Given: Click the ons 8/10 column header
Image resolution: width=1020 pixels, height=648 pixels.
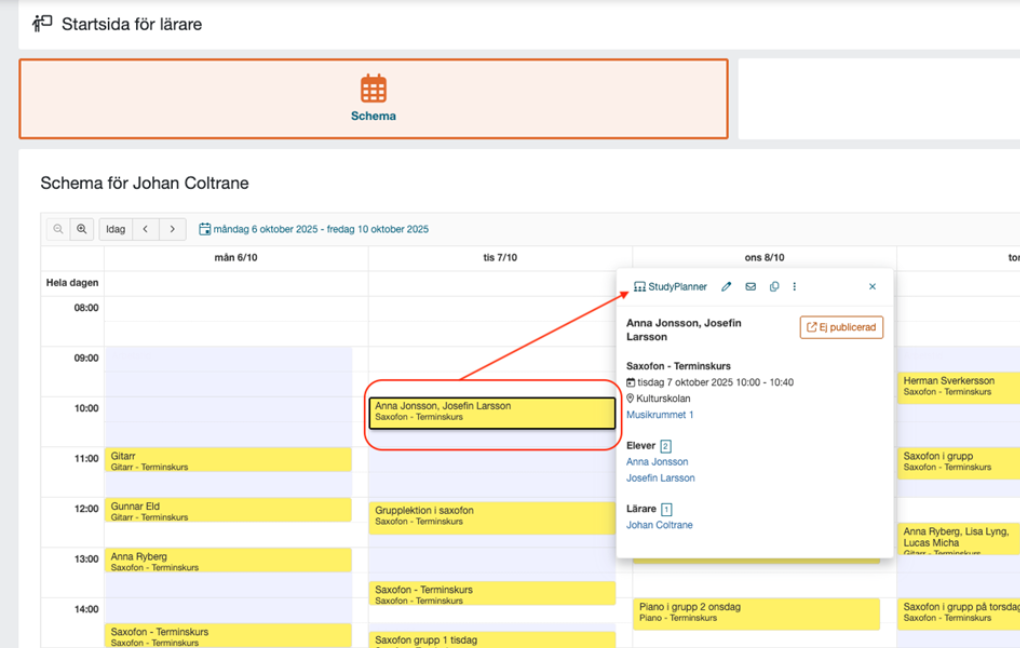Looking at the screenshot, I should (764, 258).
